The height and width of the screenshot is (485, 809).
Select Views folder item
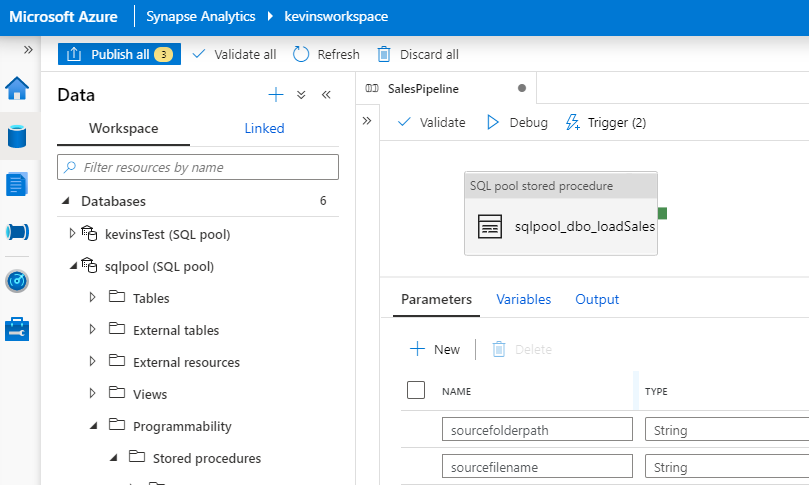coord(150,394)
